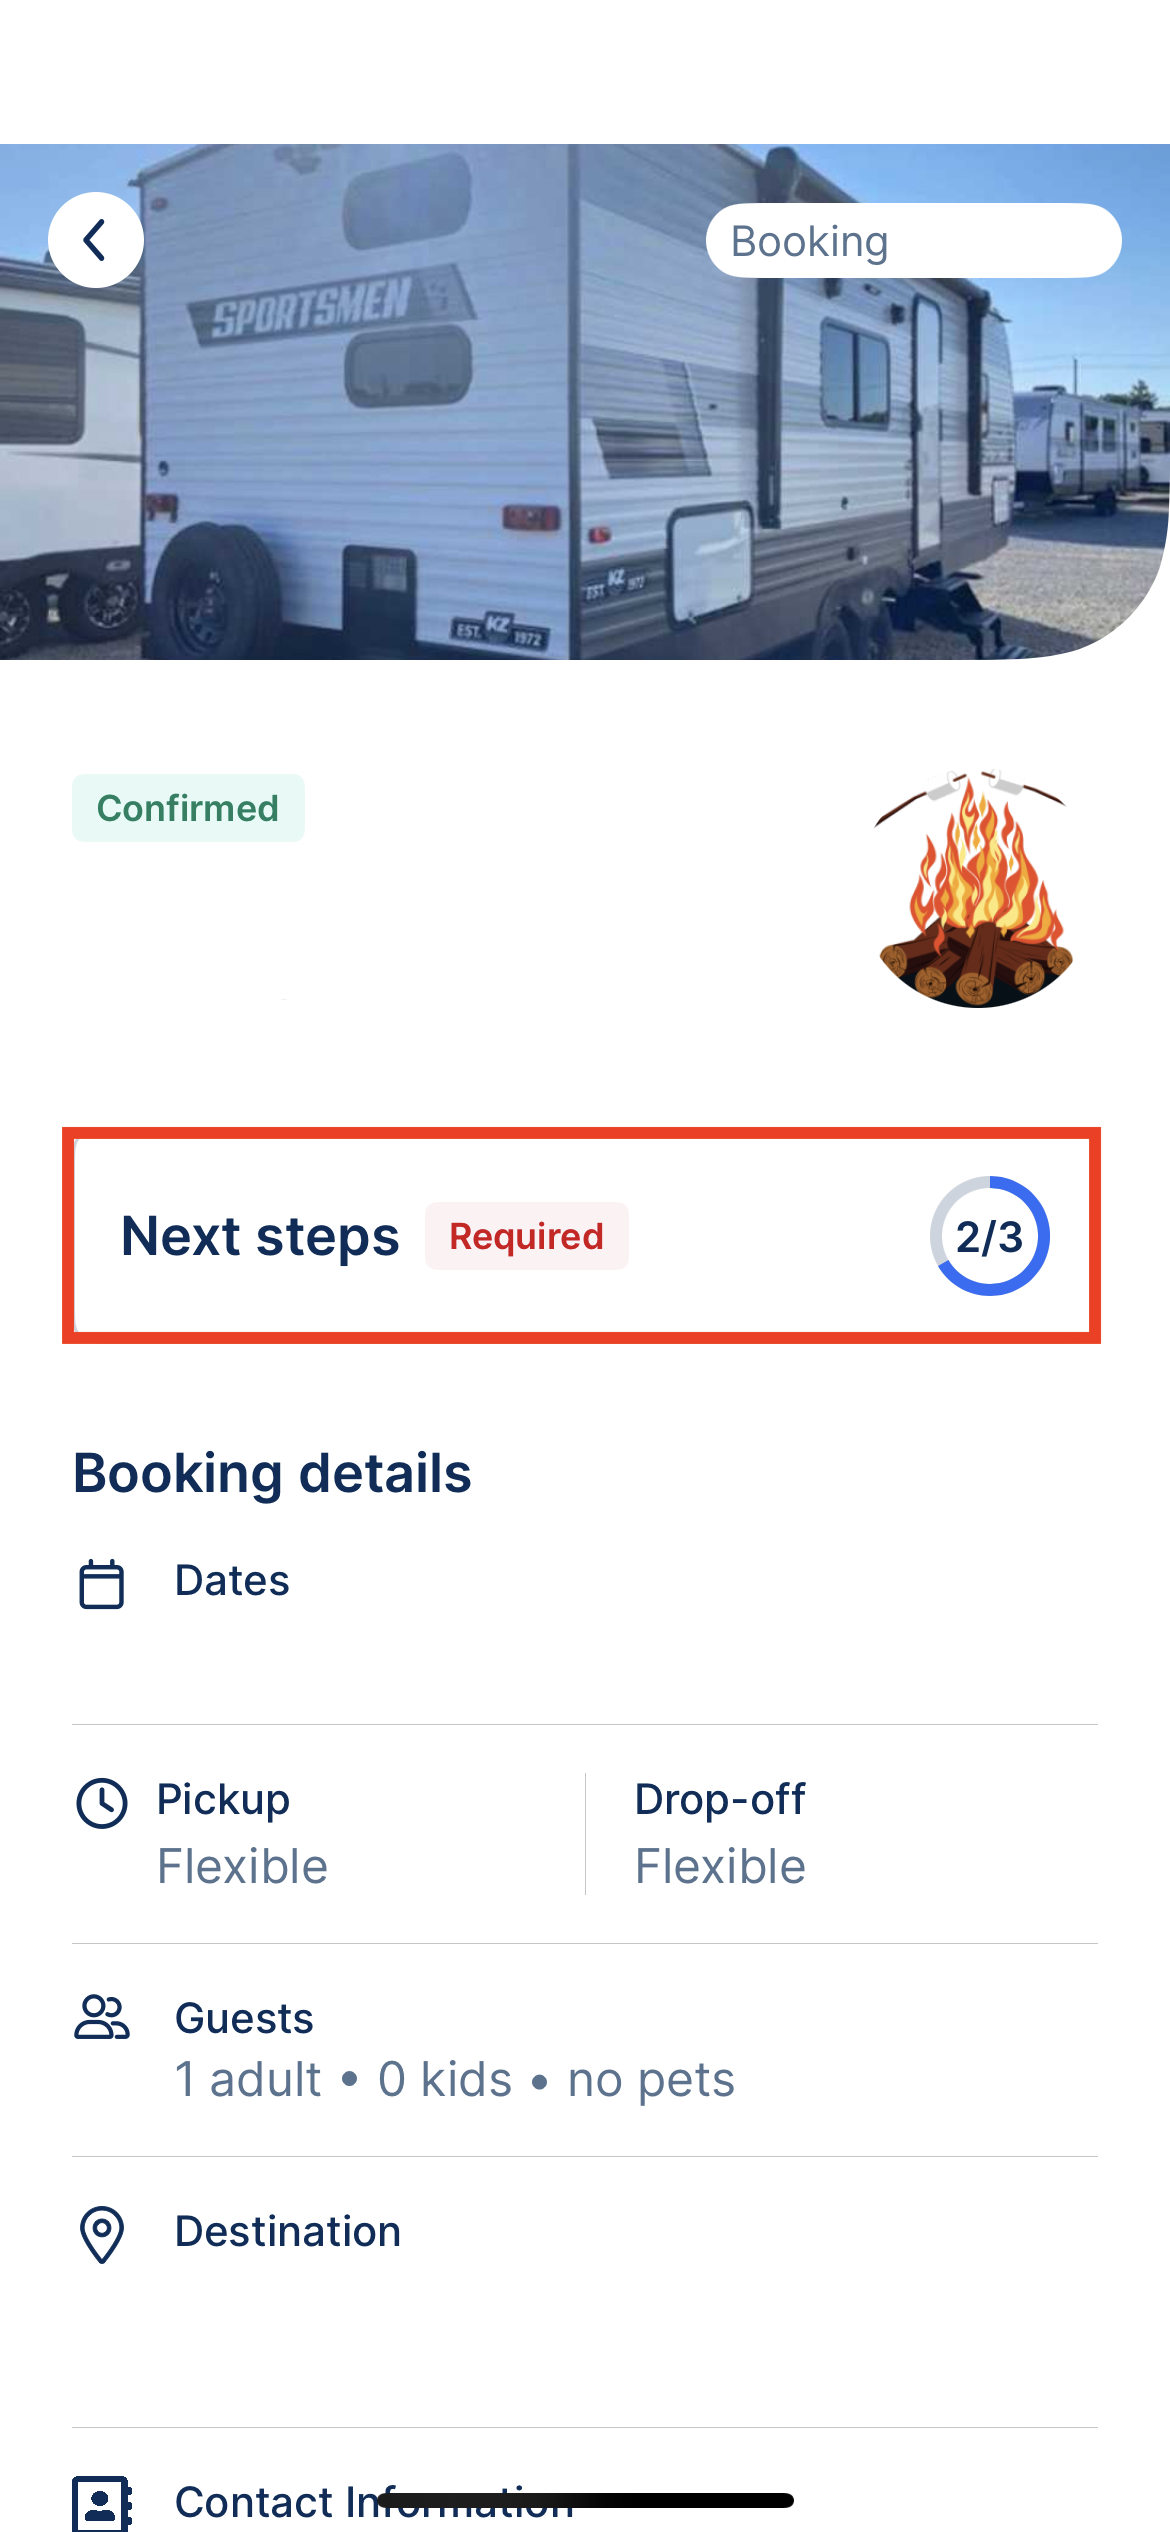Screen dimensions: 1170x2532
Task: Click the 2/3 progress ring
Action: pyautogui.click(x=989, y=1236)
